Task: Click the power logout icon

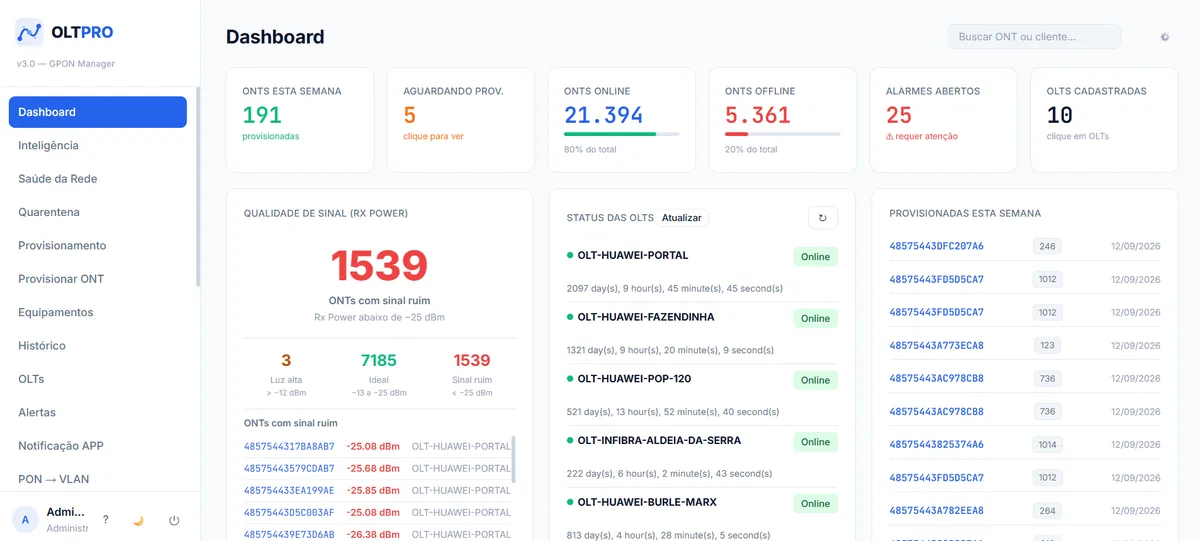Action: pyautogui.click(x=174, y=520)
